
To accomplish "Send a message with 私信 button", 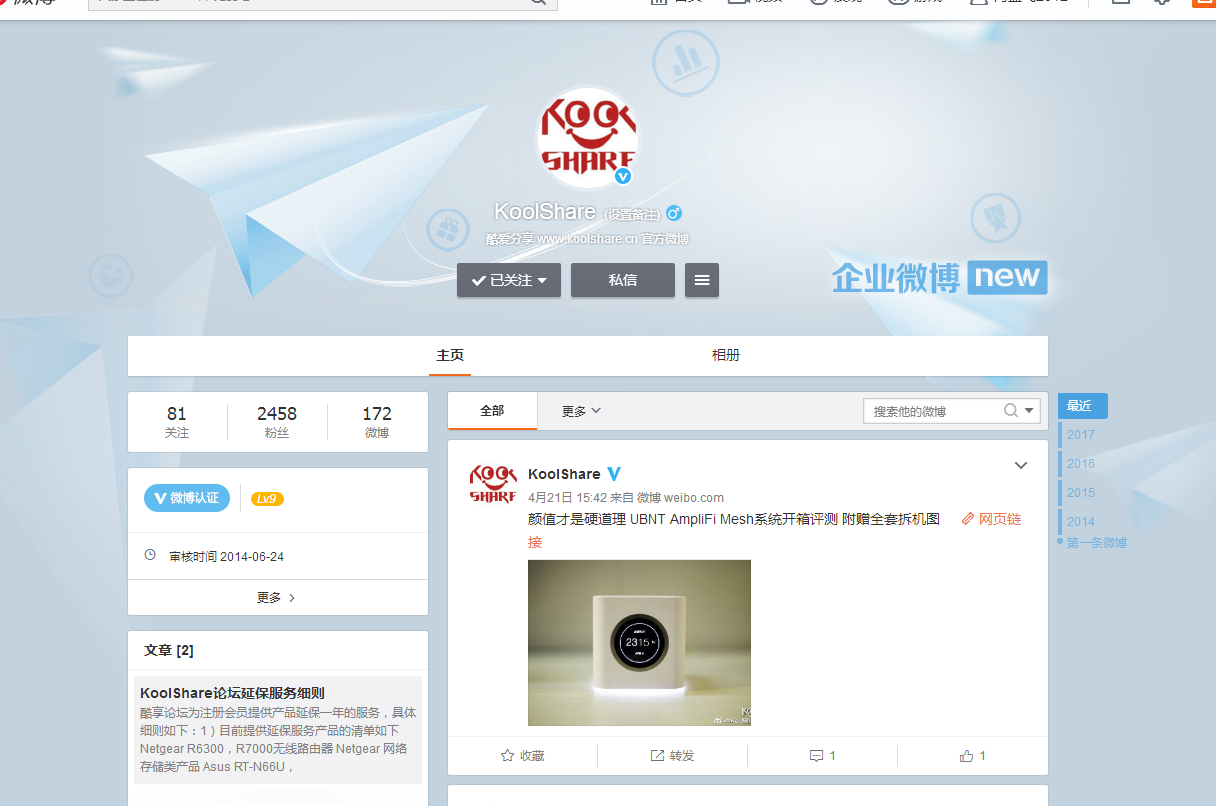I will click(622, 280).
